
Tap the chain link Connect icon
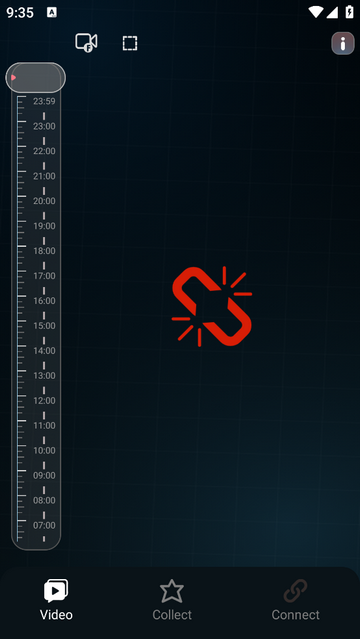coord(295,591)
